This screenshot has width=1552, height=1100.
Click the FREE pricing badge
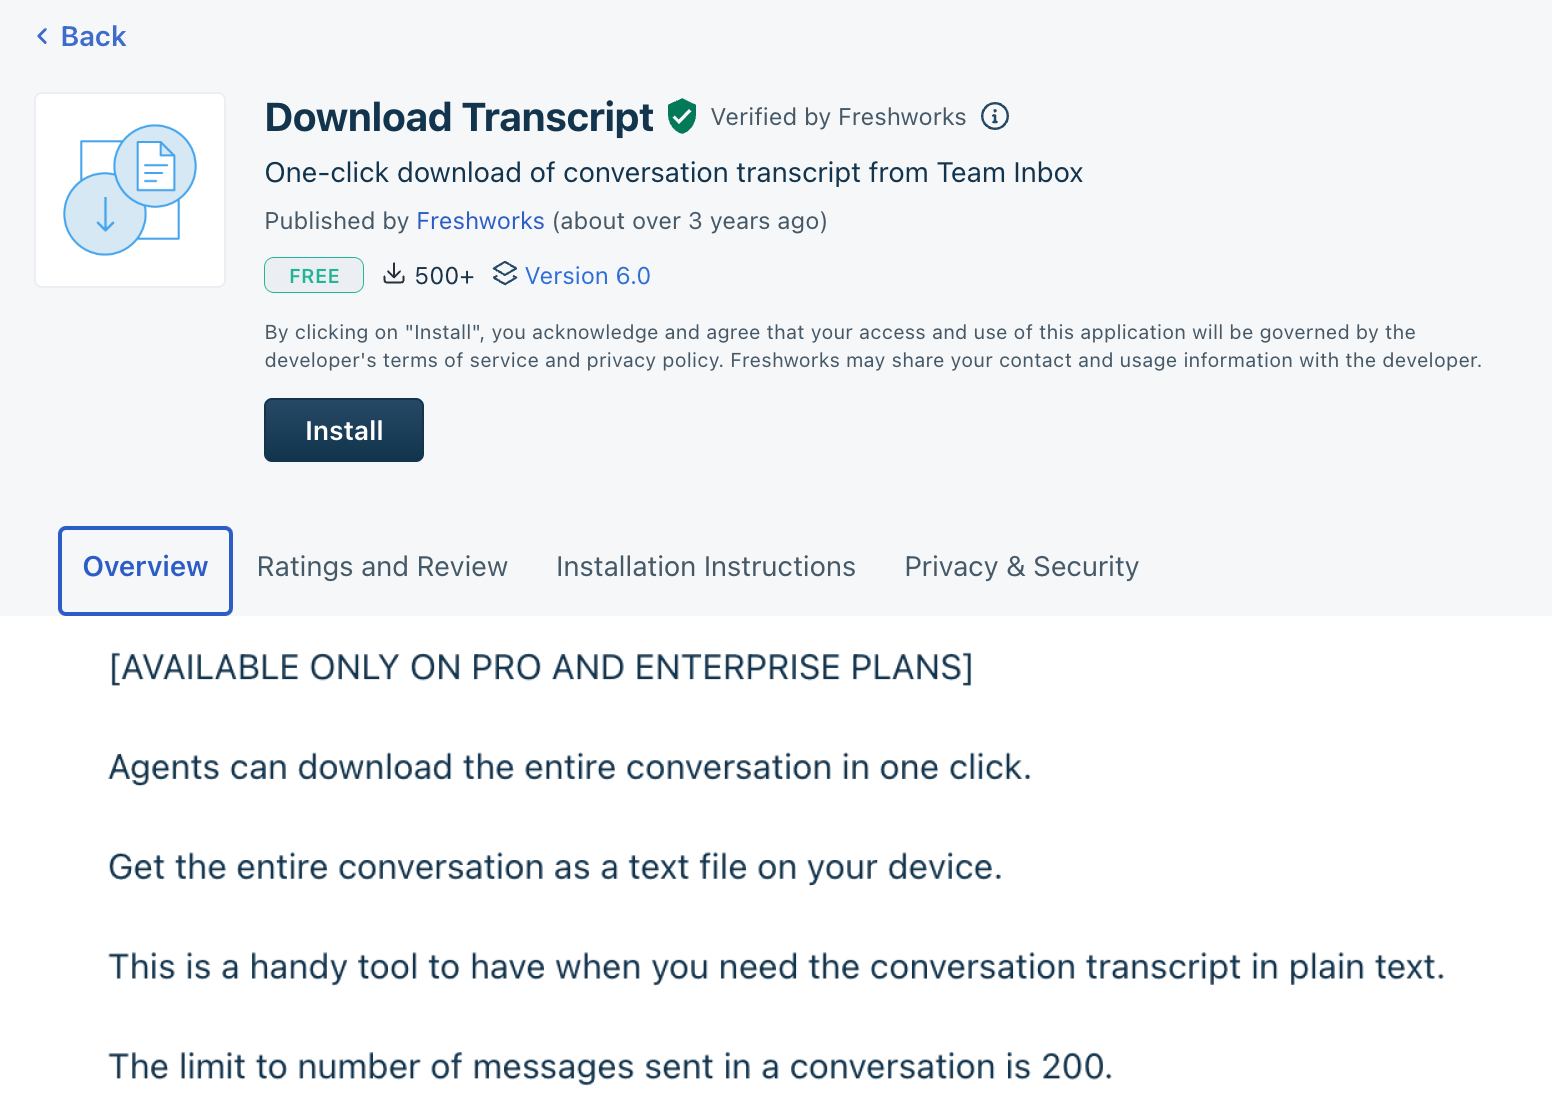point(313,274)
